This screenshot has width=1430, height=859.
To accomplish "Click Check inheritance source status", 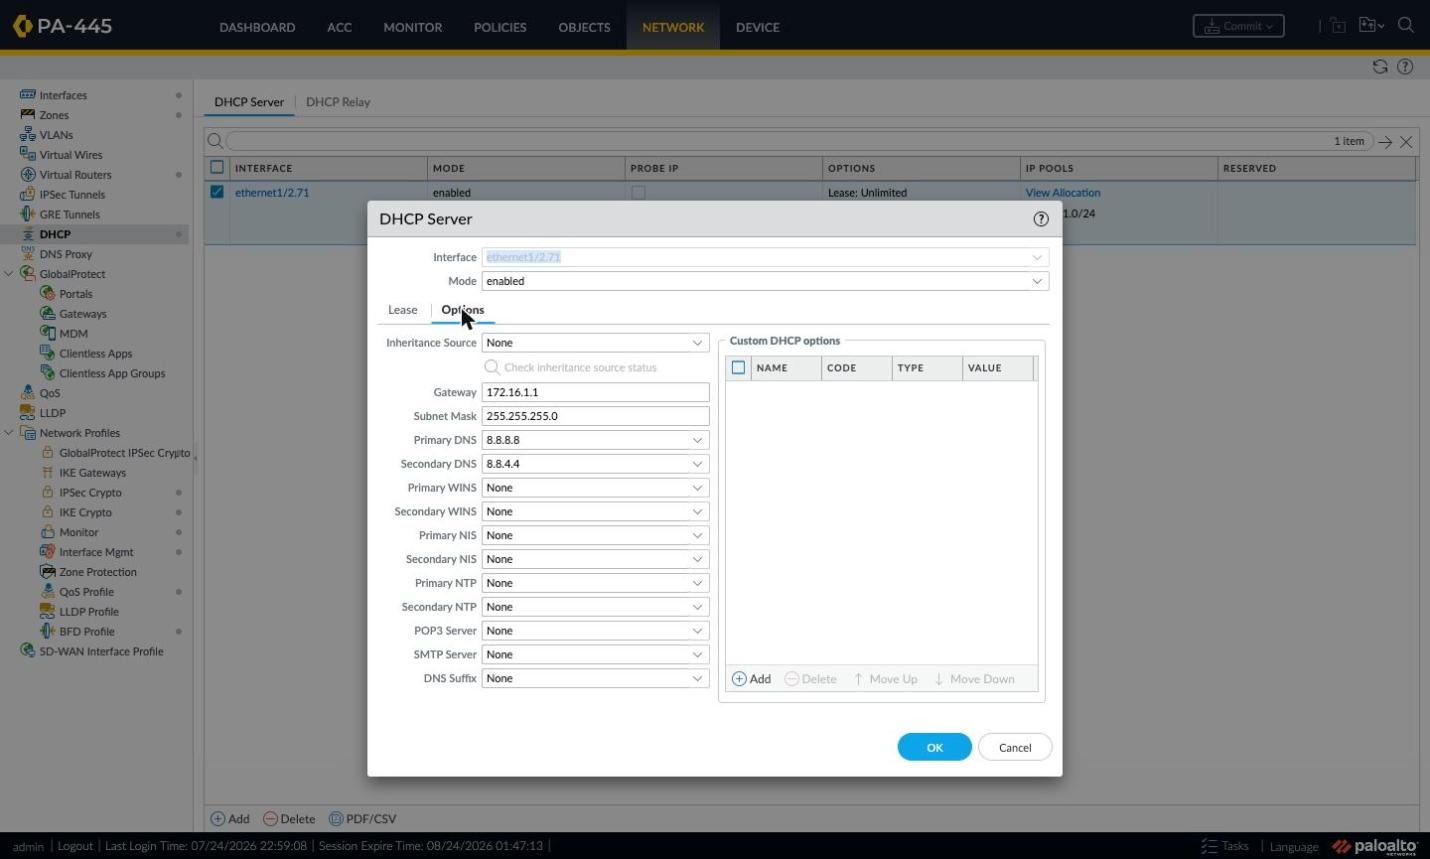I will click(570, 367).
